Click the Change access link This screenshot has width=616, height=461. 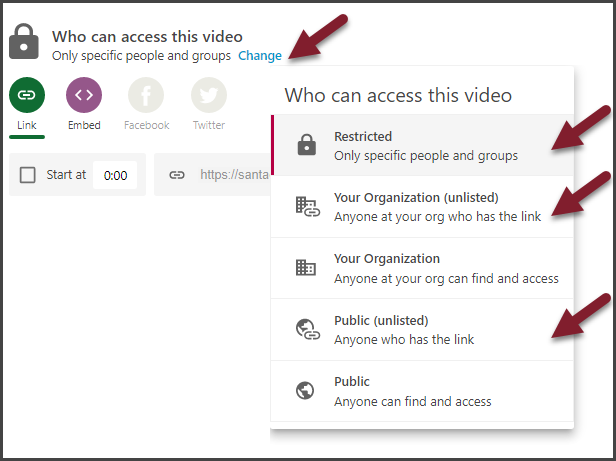pyautogui.click(x=260, y=56)
